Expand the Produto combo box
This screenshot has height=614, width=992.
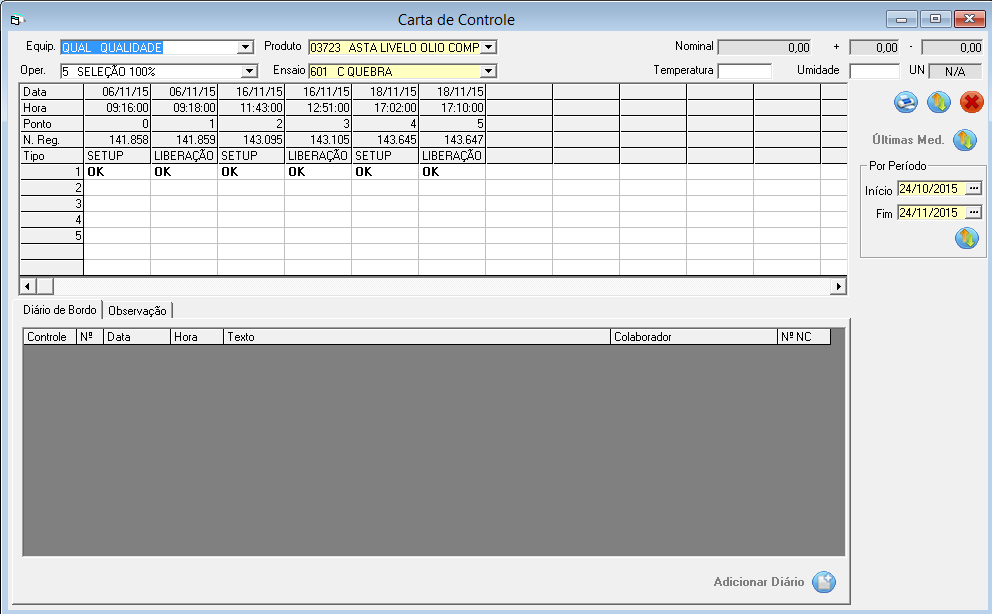(x=488, y=47)
